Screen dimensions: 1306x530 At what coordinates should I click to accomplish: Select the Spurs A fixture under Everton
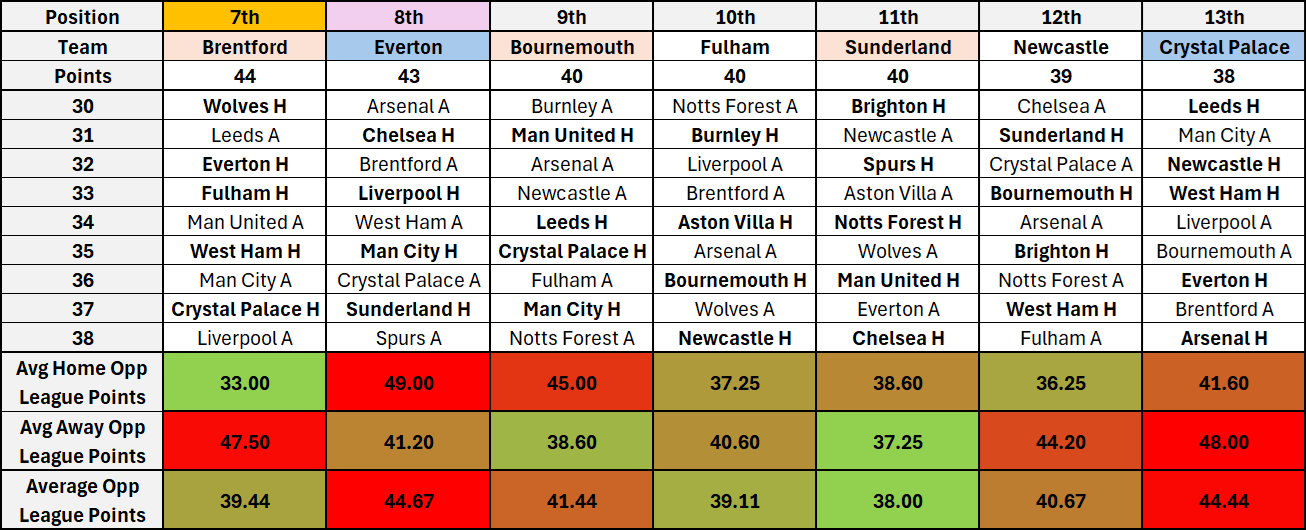[407, 338]
